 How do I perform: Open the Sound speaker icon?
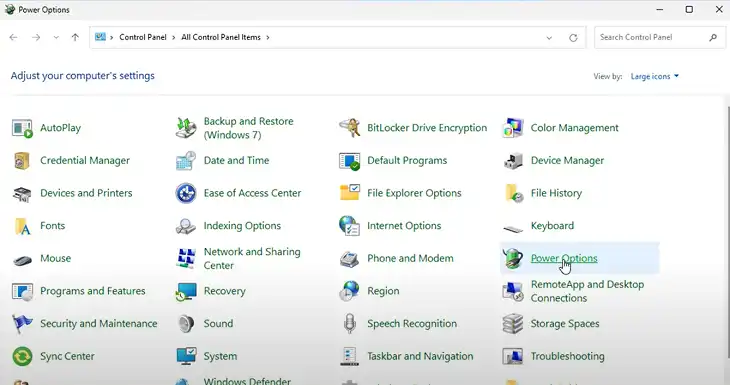(186, 324)
